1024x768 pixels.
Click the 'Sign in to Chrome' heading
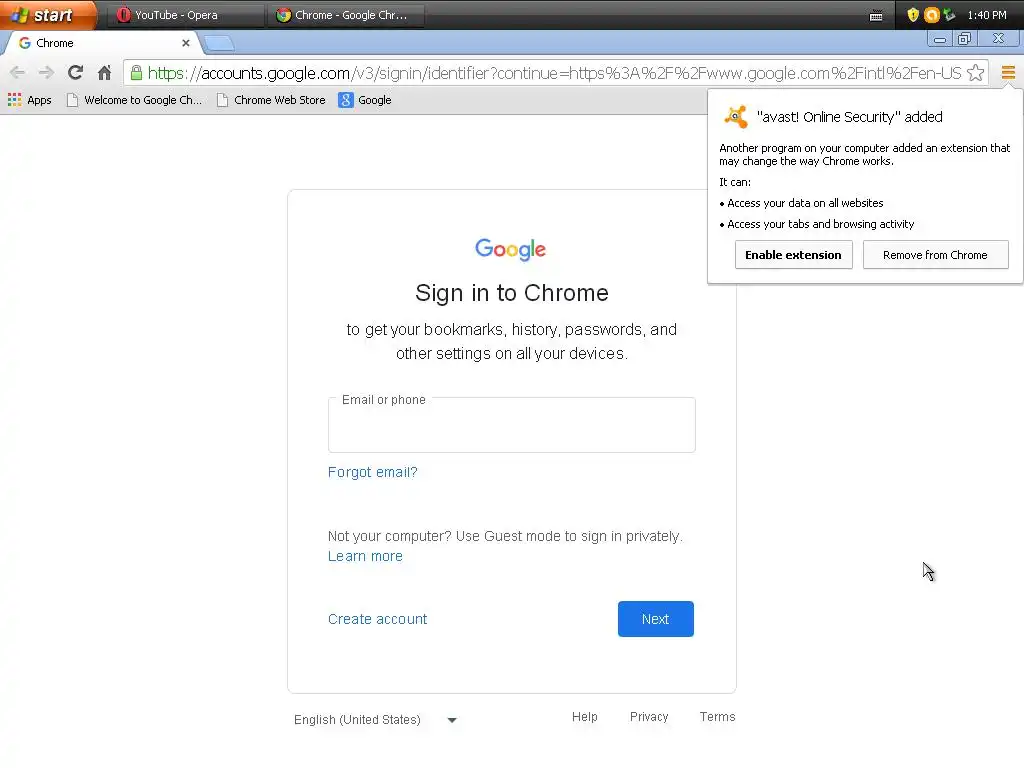pos(512,293)
